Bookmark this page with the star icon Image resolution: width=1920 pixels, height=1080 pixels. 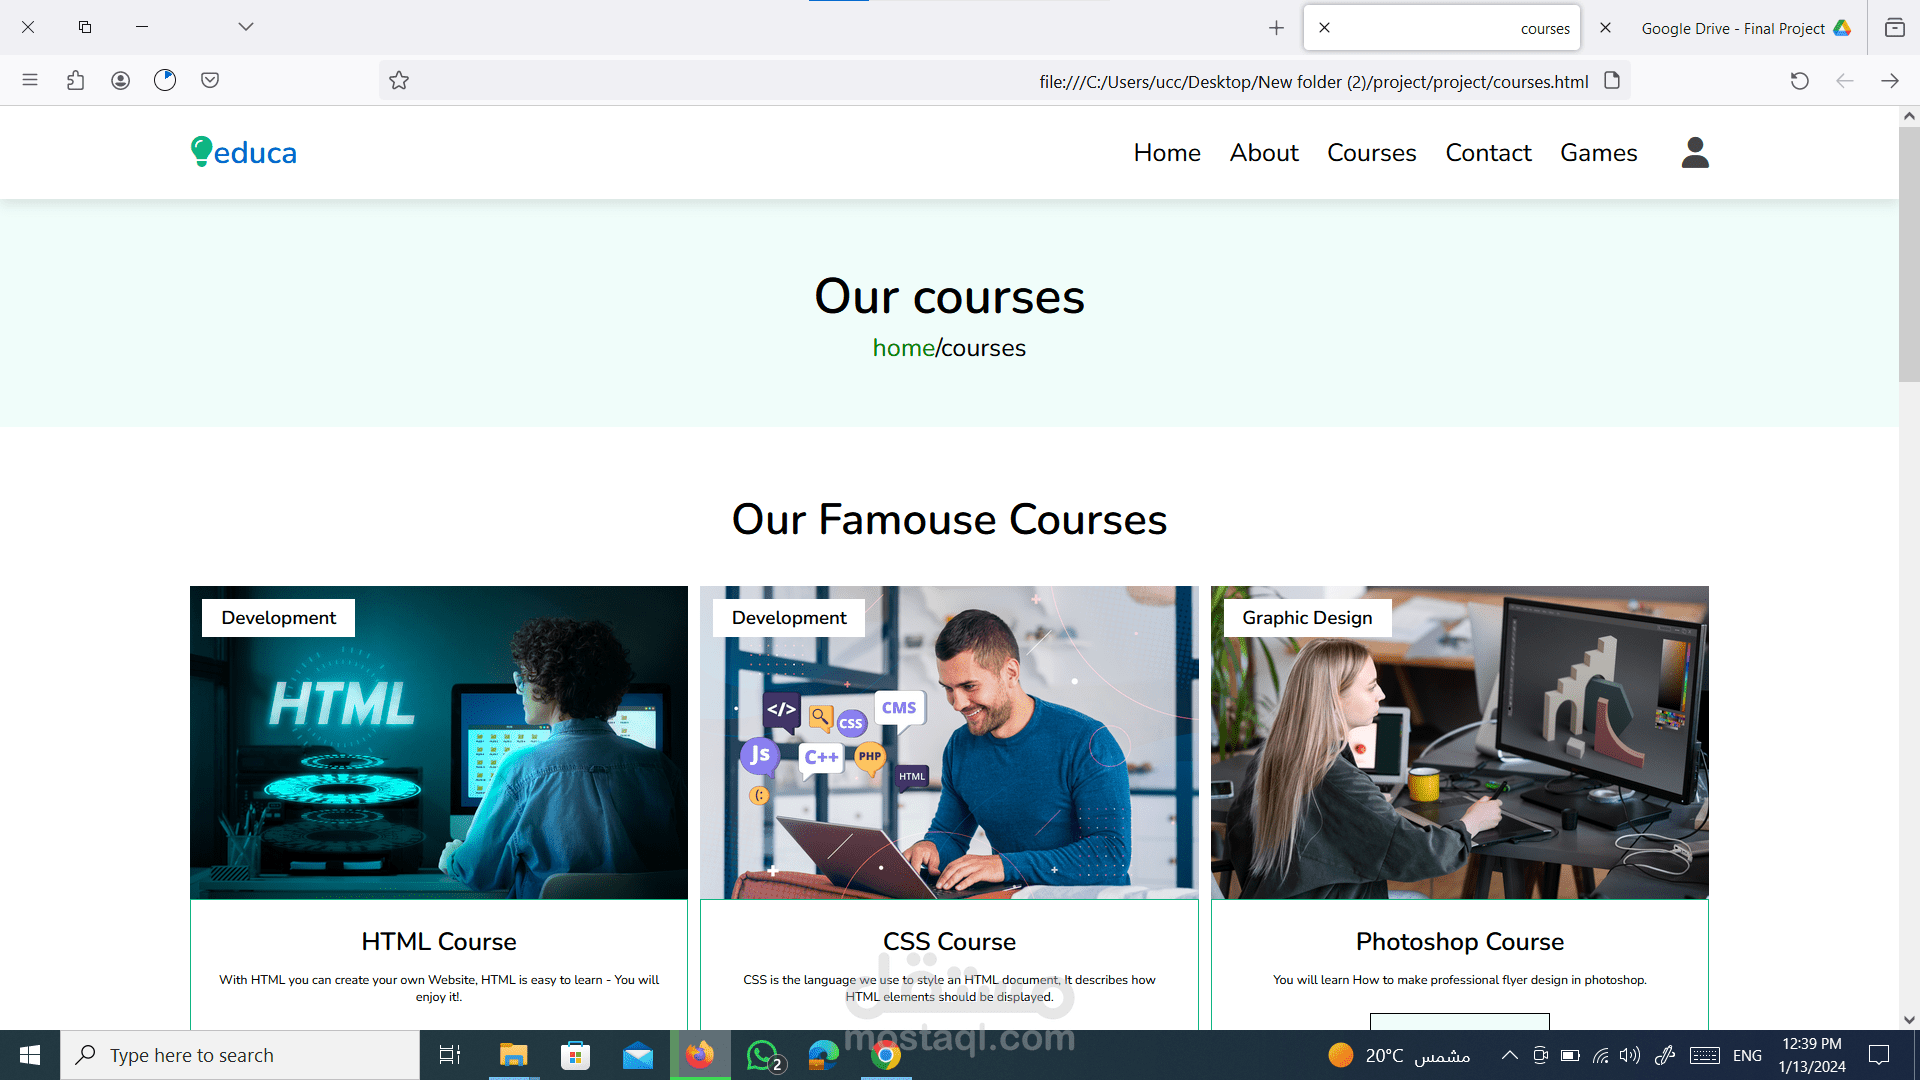[399, 81]
